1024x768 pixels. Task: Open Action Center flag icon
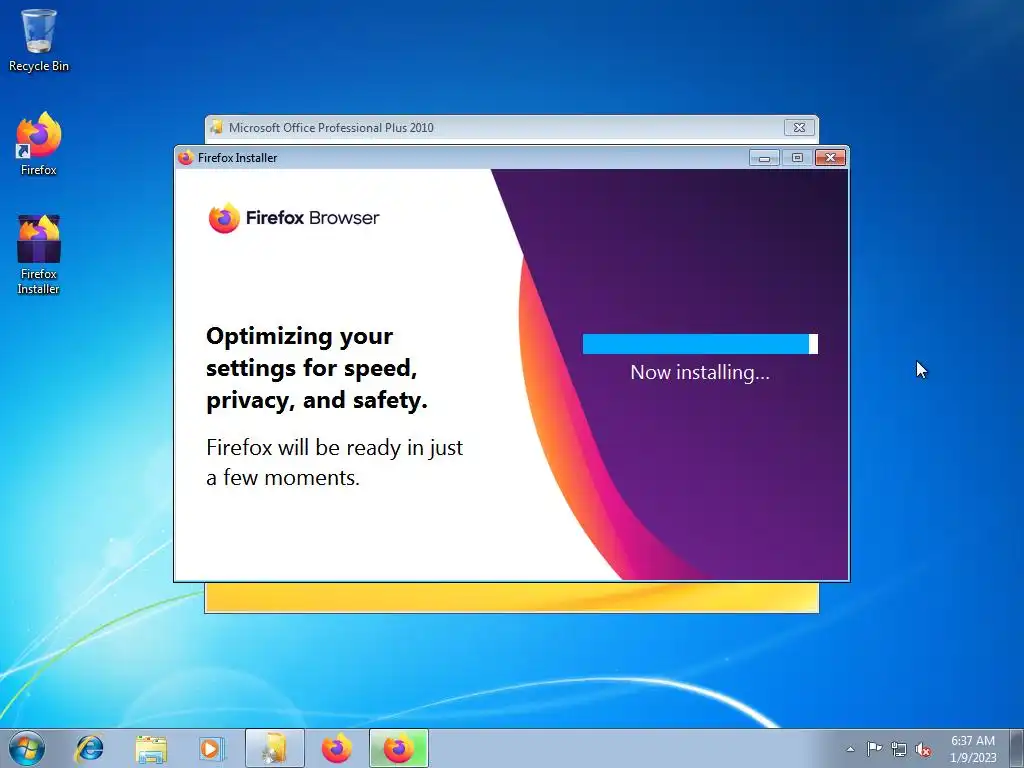click(x=874, y=748)
